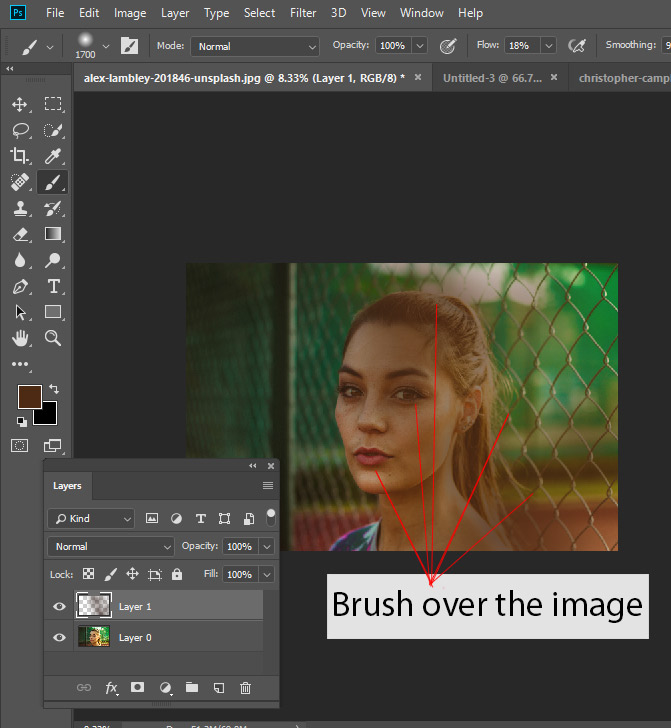The width and height of the screenshot is (671, 728).
Task: Open the Edit Toolbar three-dots menu
Action: tap(20, 364)
